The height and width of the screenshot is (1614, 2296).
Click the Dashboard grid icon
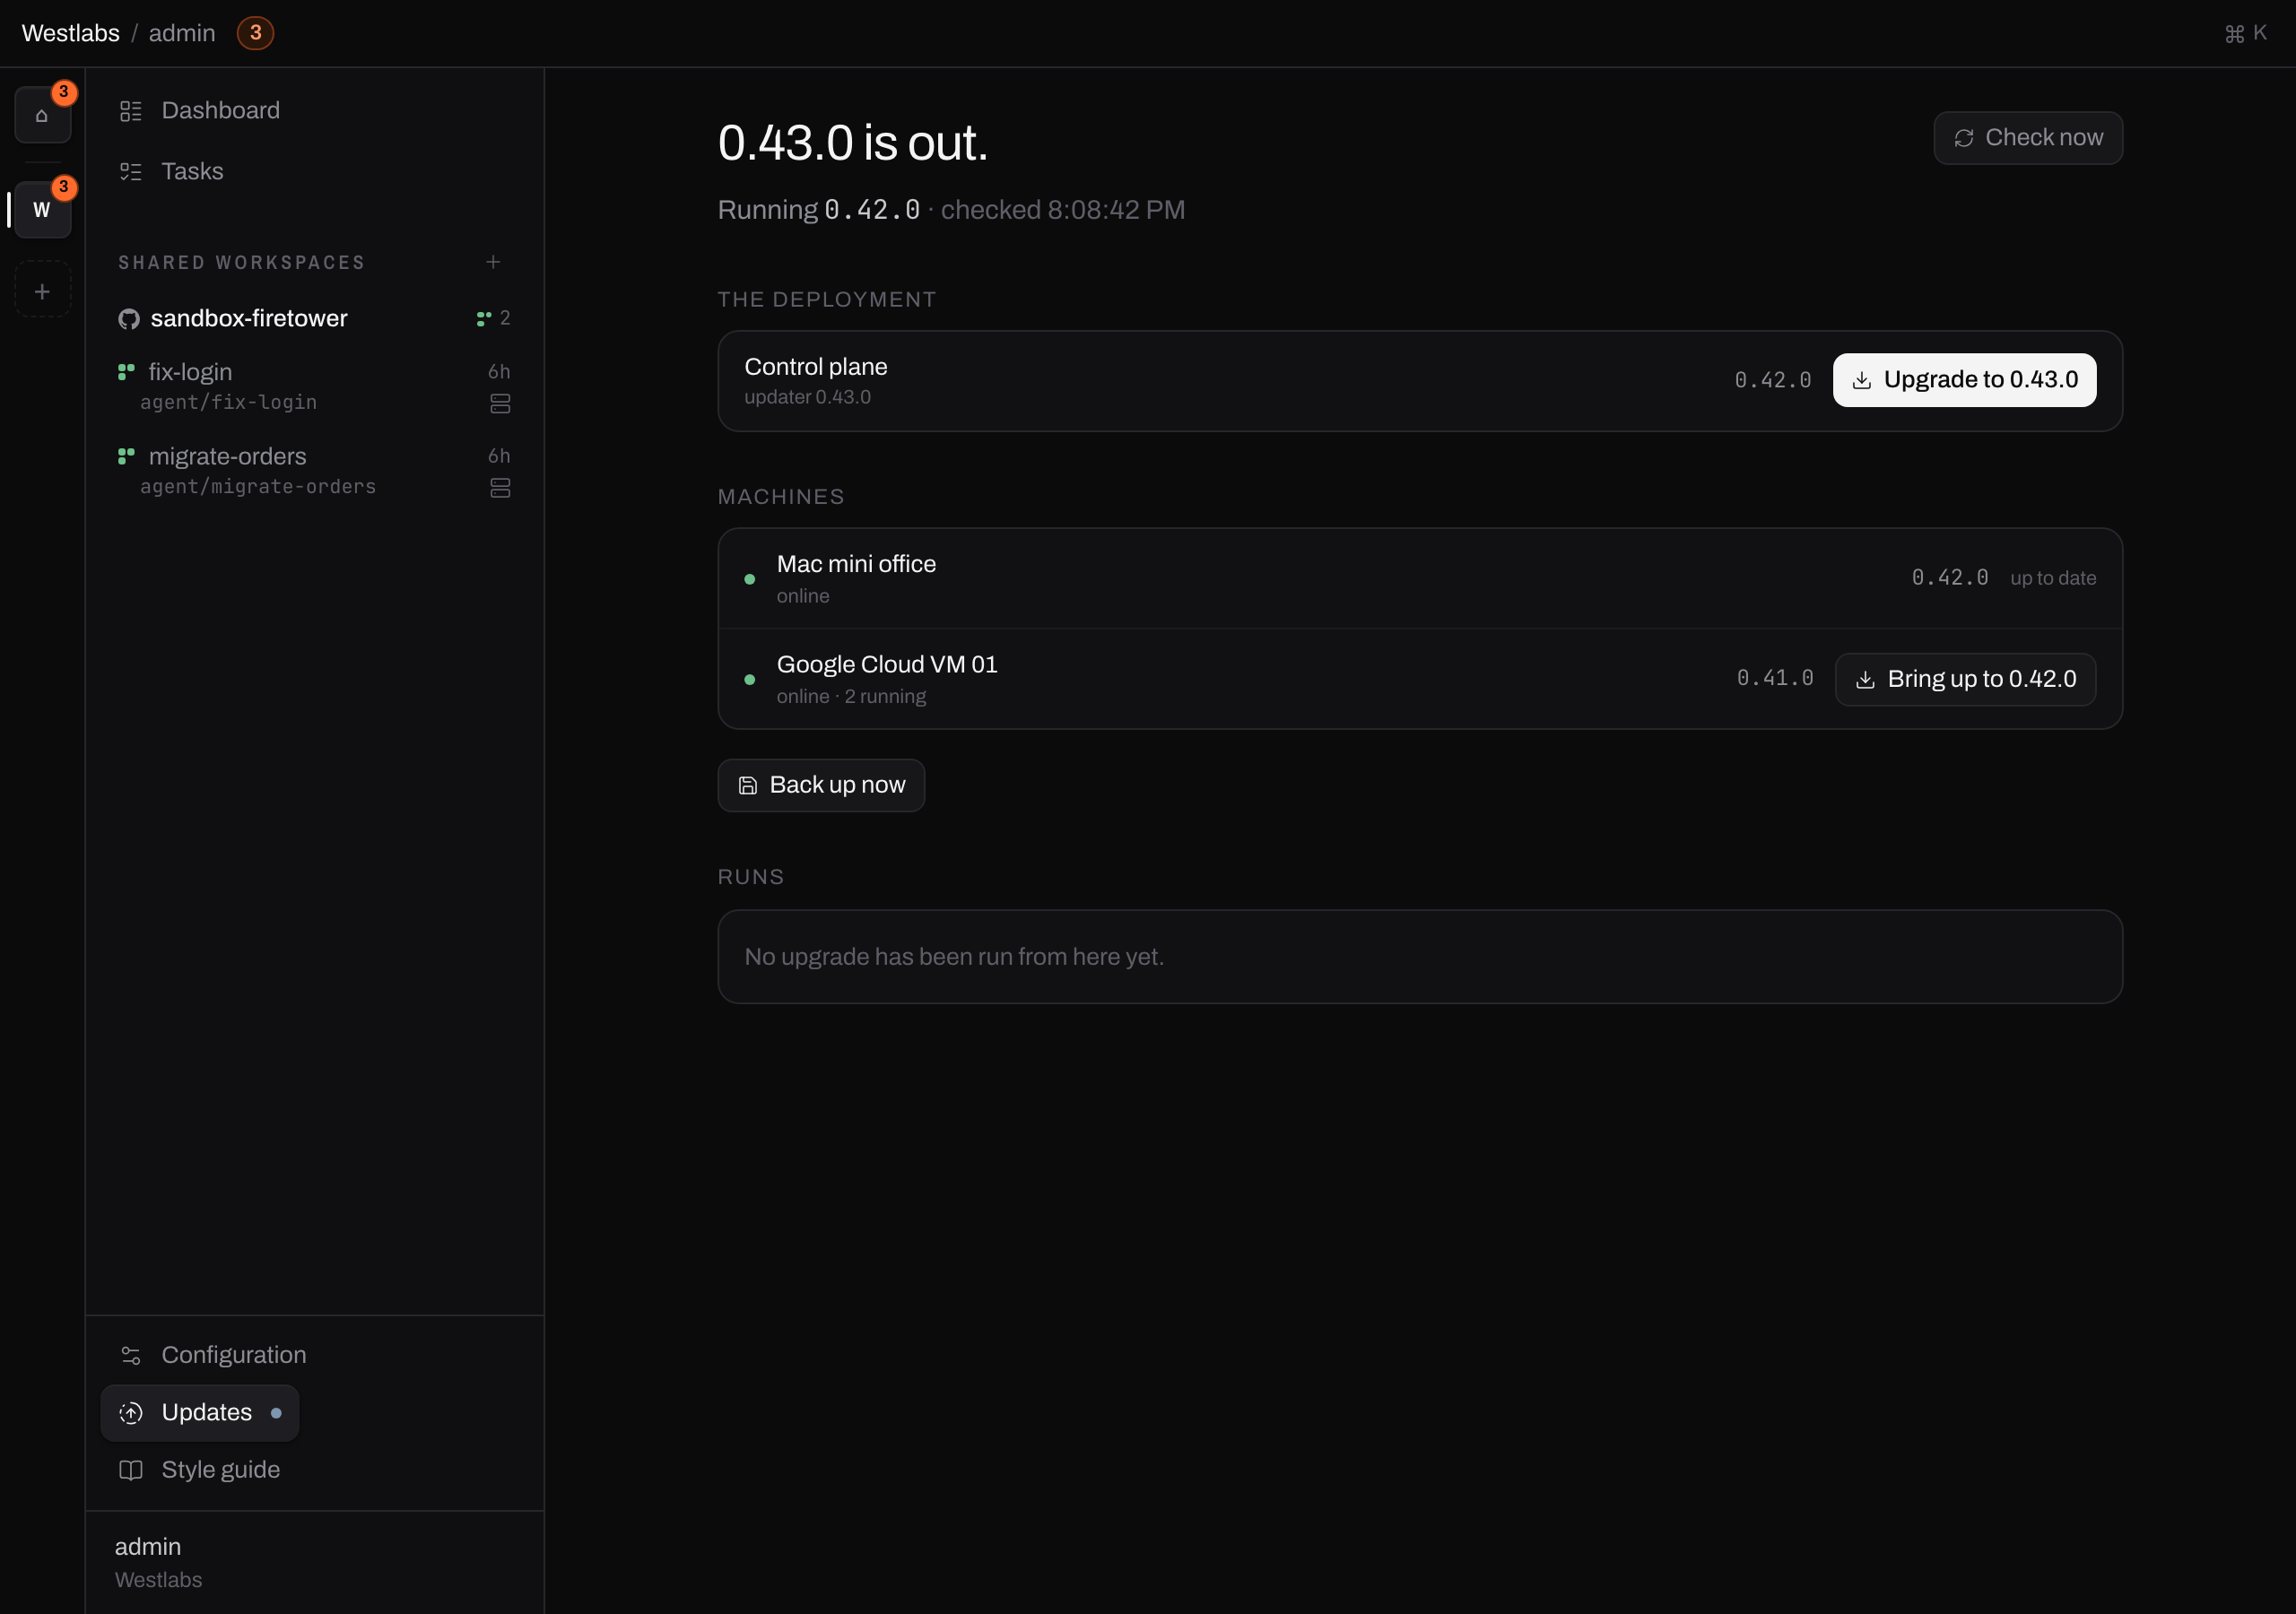point(131,111)
